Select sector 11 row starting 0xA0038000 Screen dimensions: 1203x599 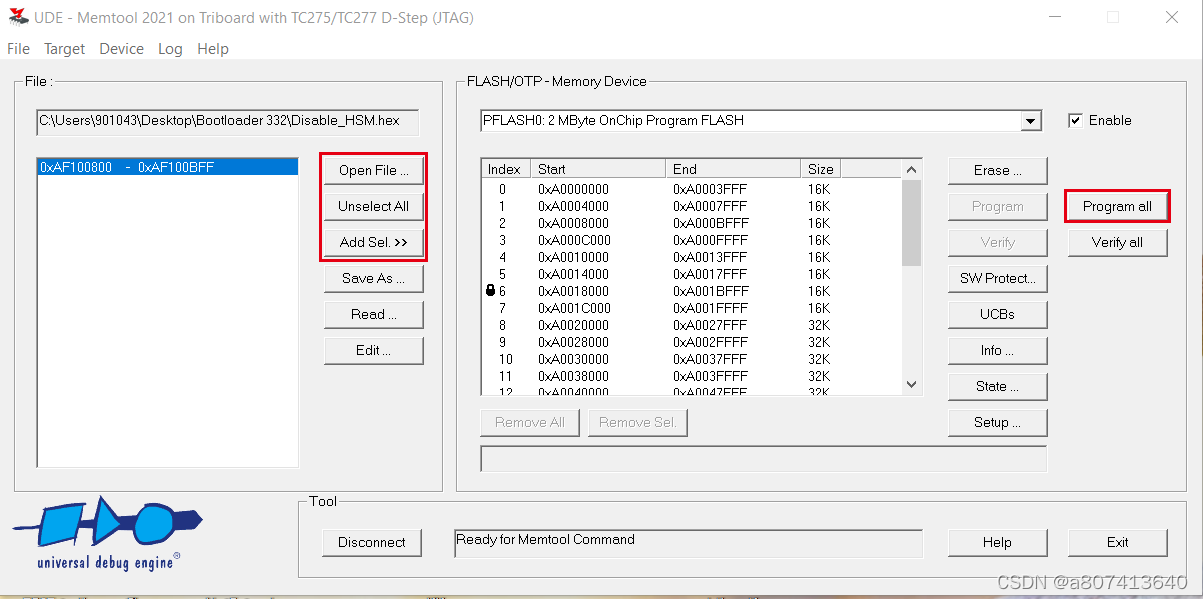coord(691,376)
